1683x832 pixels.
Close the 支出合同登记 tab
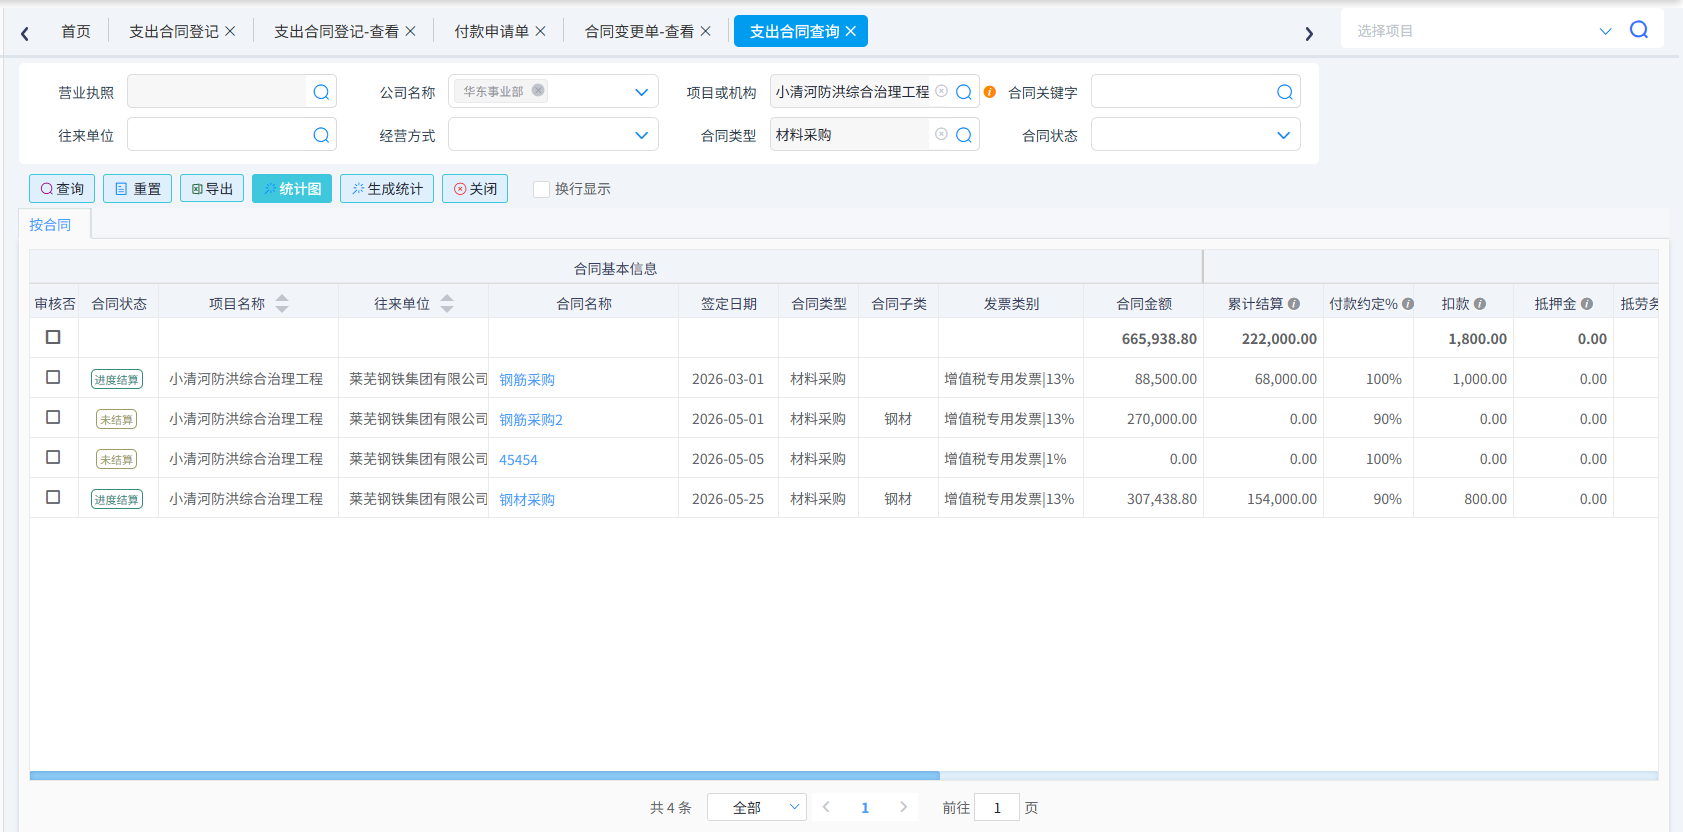pos(230,31)
